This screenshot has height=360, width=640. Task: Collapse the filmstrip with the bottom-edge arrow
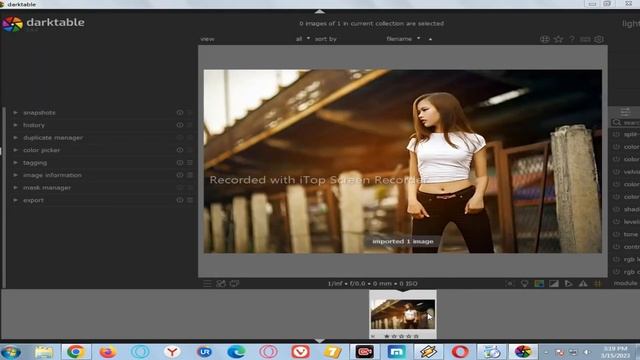tap(320, 340)
